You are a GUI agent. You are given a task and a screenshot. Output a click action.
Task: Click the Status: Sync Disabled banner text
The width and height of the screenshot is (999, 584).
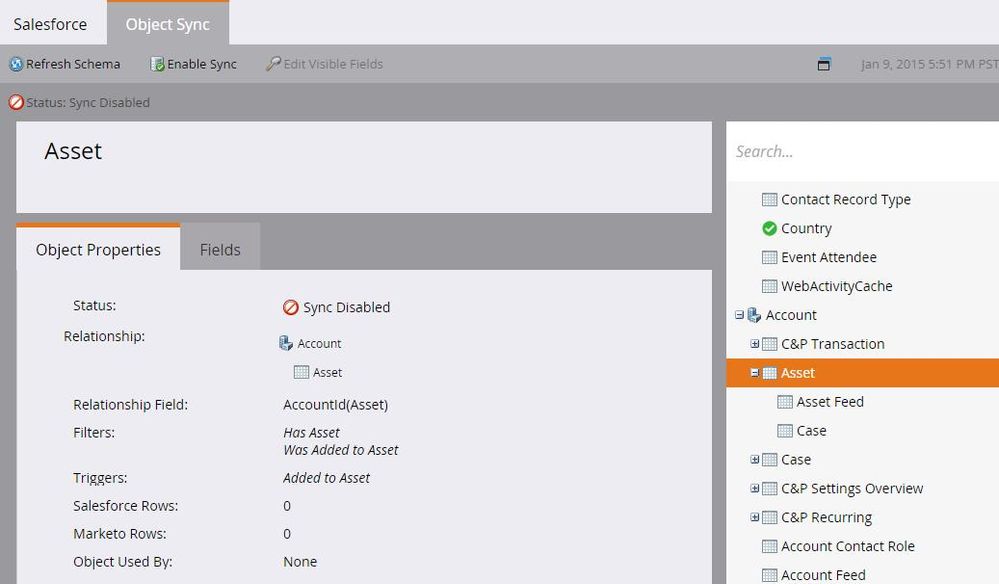88,103
